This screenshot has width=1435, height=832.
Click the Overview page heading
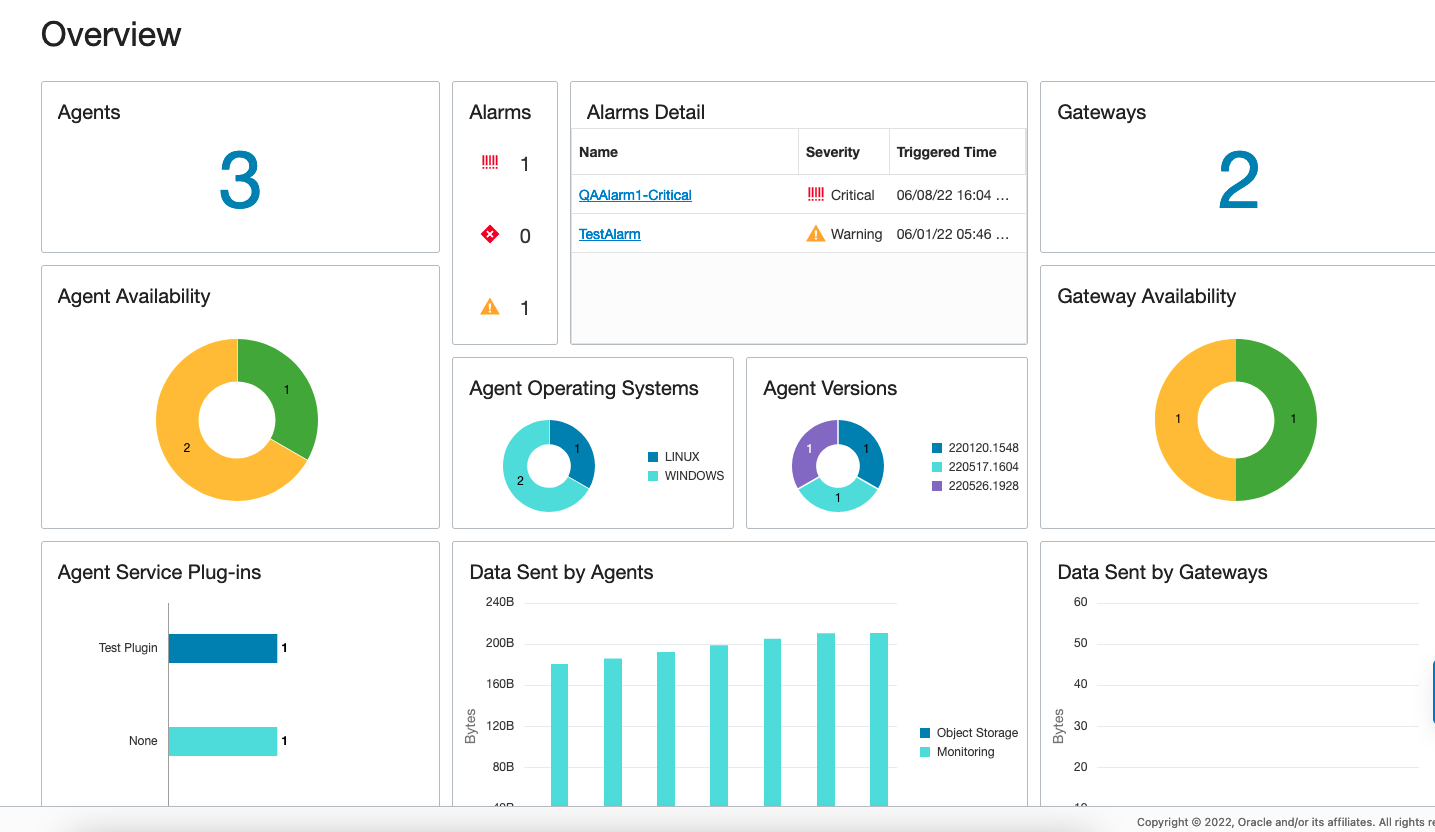coord(111,34)
